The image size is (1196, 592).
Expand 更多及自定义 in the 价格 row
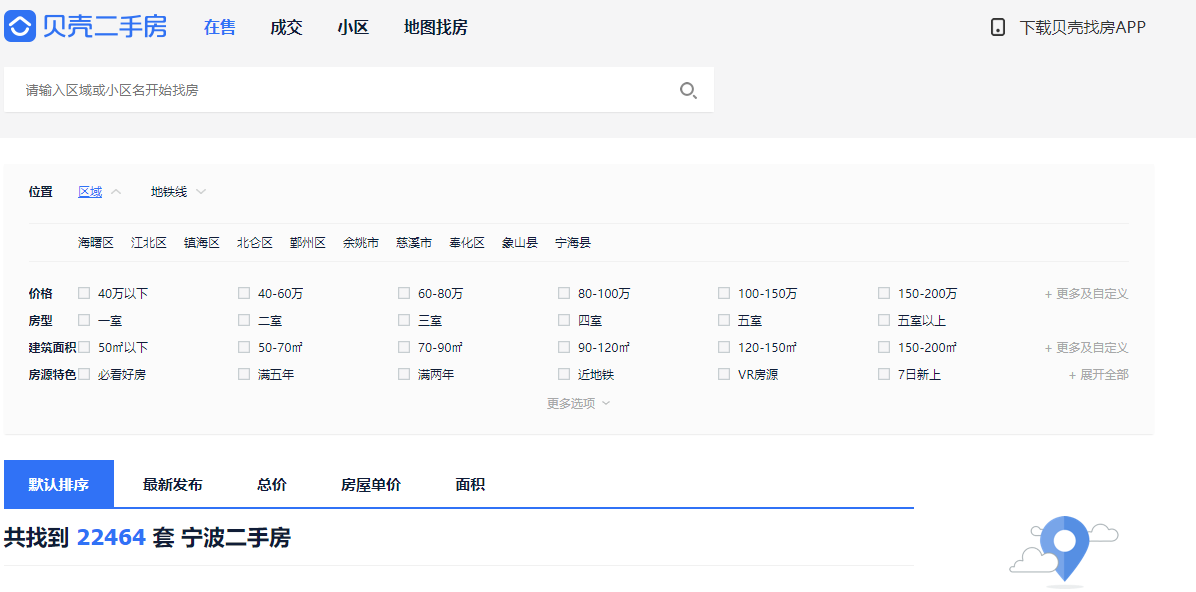click(x=1086, y=293)
